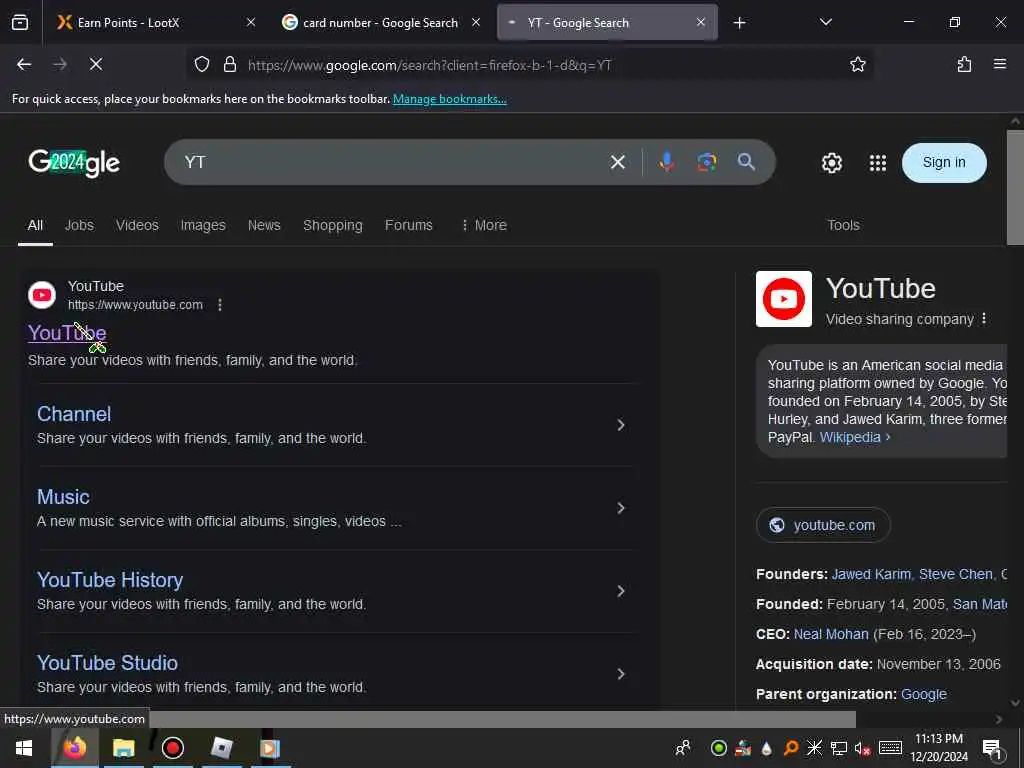
Task: Clear the YT search query
Action: [617, 162]
